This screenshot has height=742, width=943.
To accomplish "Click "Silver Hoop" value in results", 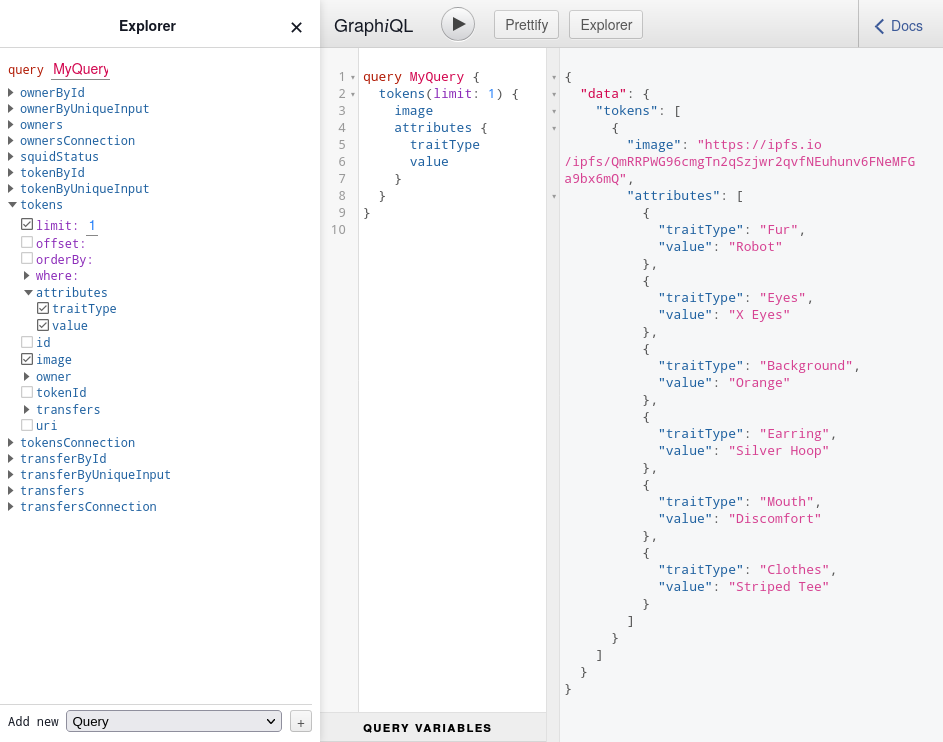I will pyautogui.click(x=779, y=450).
